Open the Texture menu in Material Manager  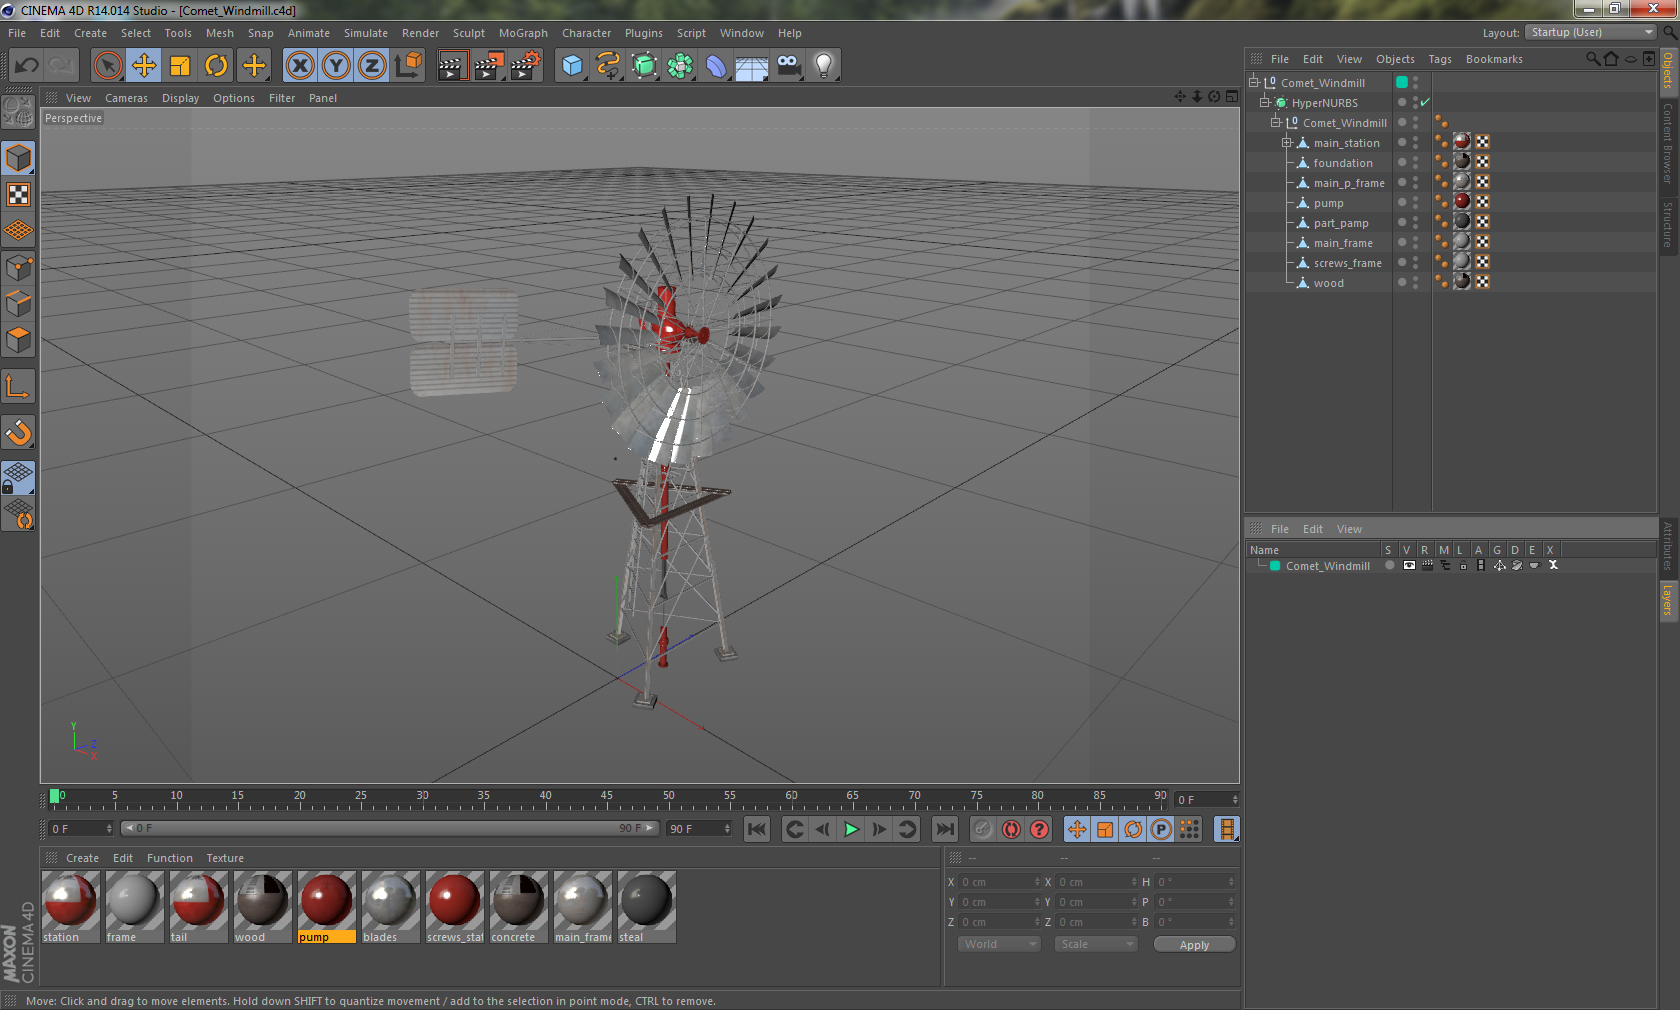point(225,858)
